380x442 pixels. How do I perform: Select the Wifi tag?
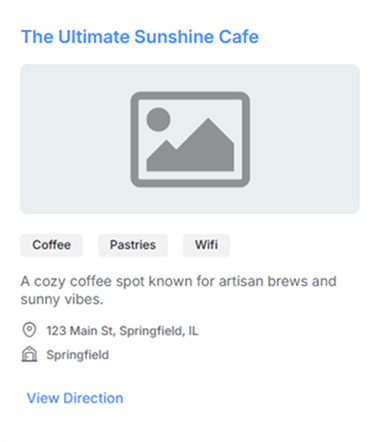pos(206,245)
